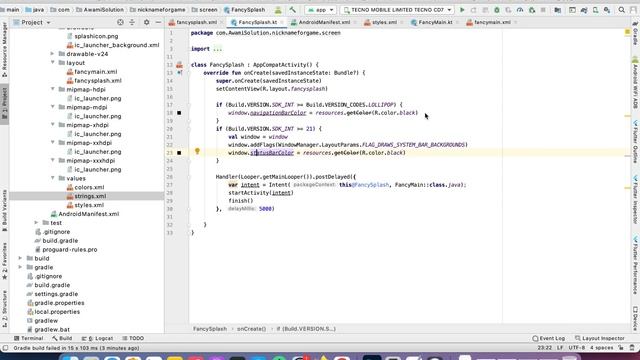Open Project panel settings gear

pyautogui.click(x=147, y=22)
